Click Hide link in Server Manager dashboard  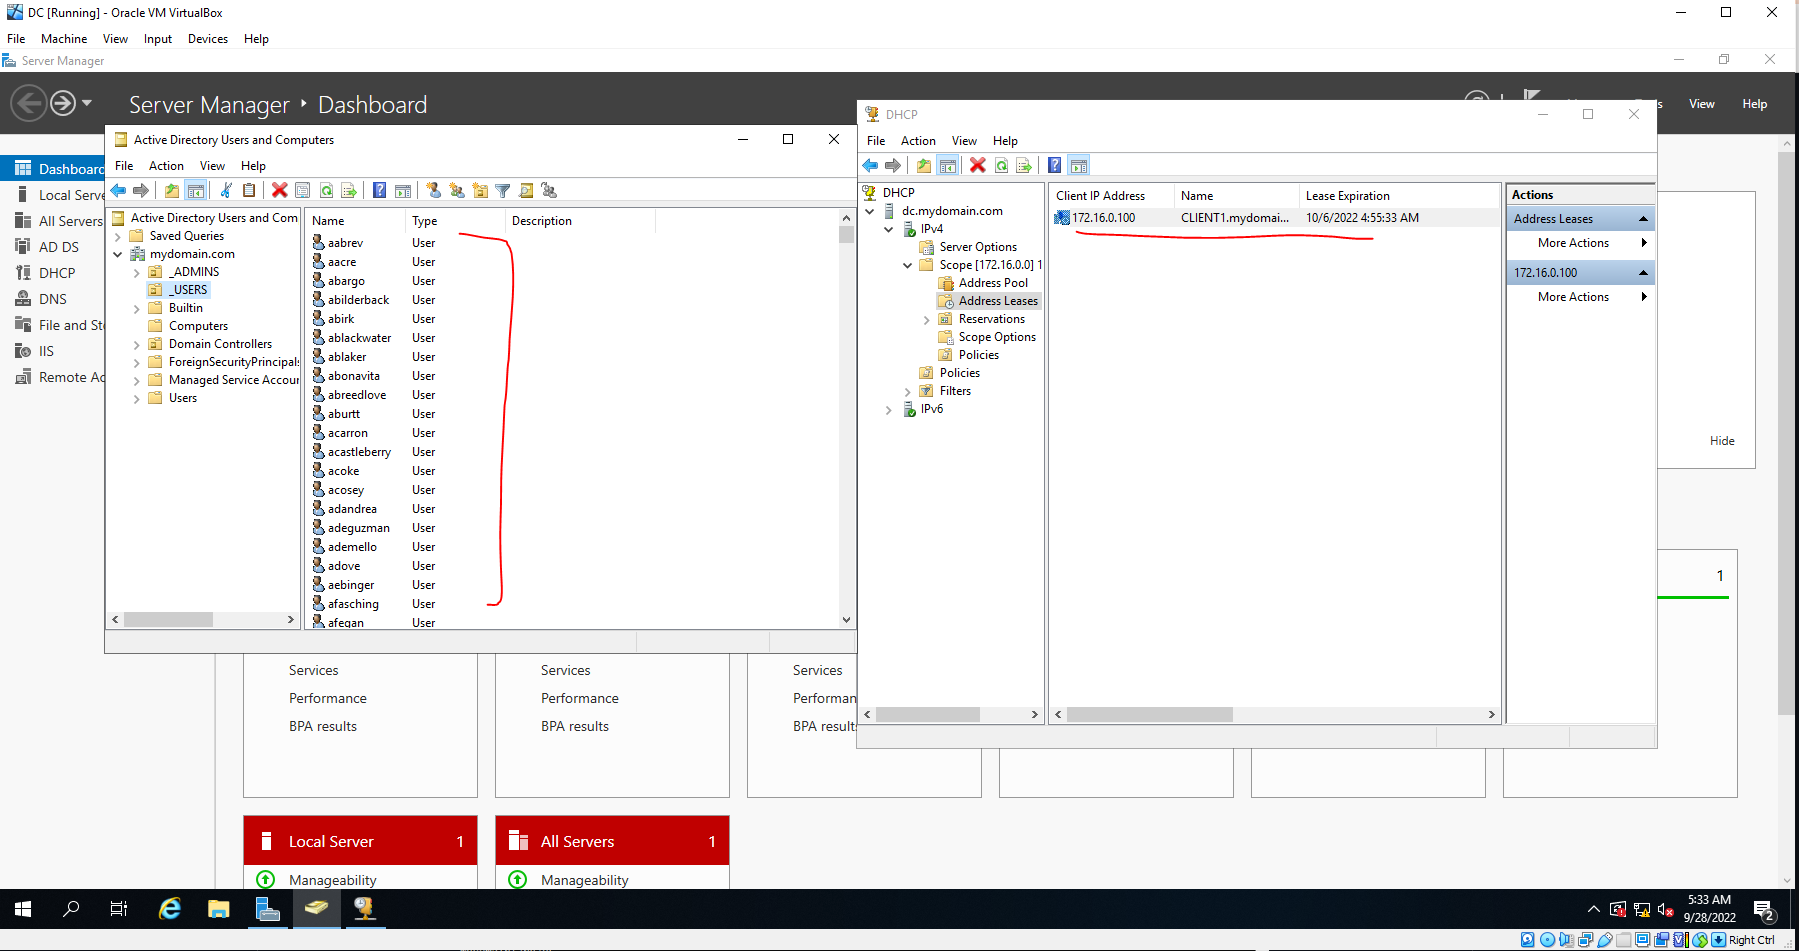tap(1722, 441)
